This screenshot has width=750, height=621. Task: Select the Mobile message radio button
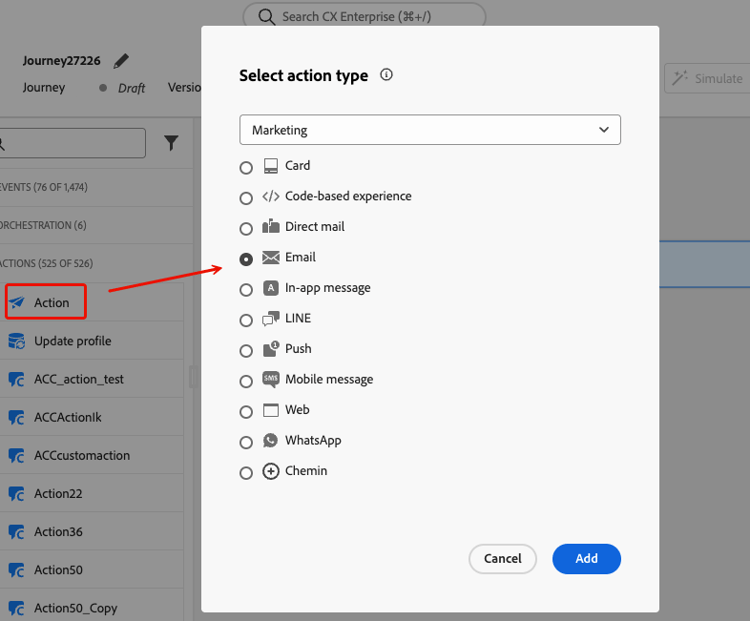click(x=246, y=381)
